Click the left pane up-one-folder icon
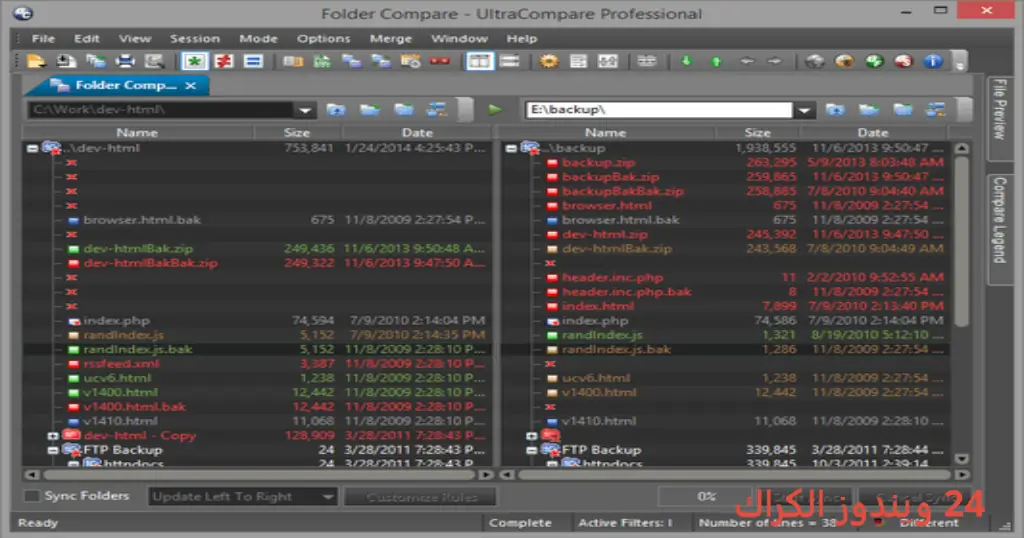 [x=336, y=110]
